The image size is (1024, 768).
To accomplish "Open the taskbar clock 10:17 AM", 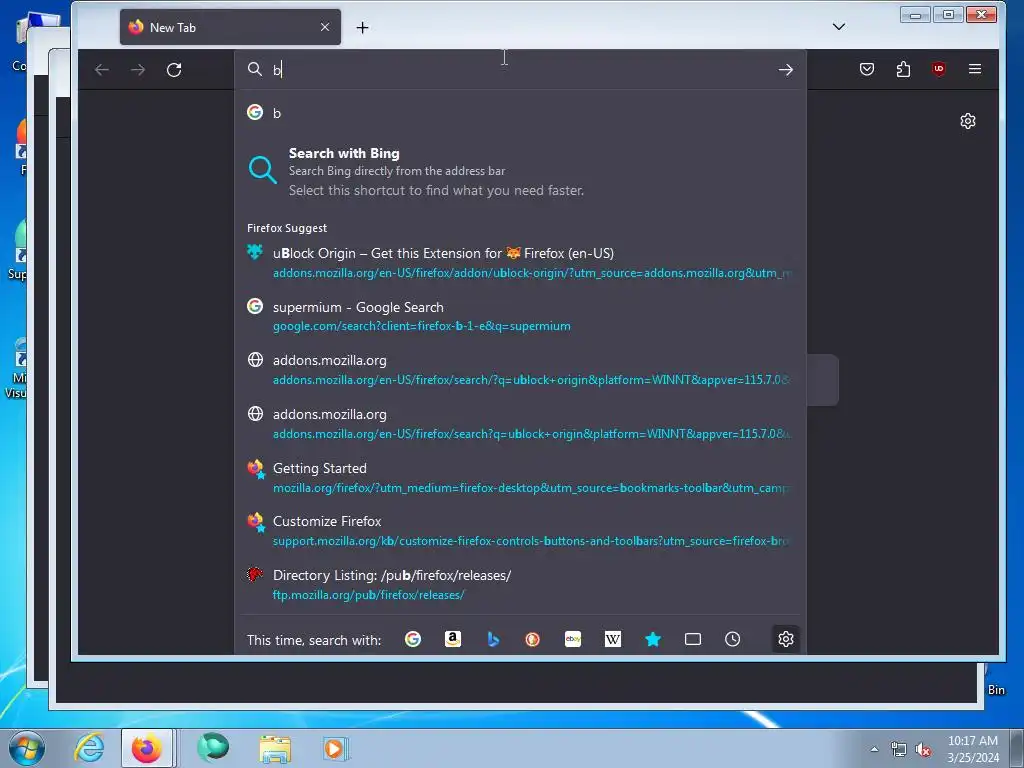I will click(x=972, y=748).
